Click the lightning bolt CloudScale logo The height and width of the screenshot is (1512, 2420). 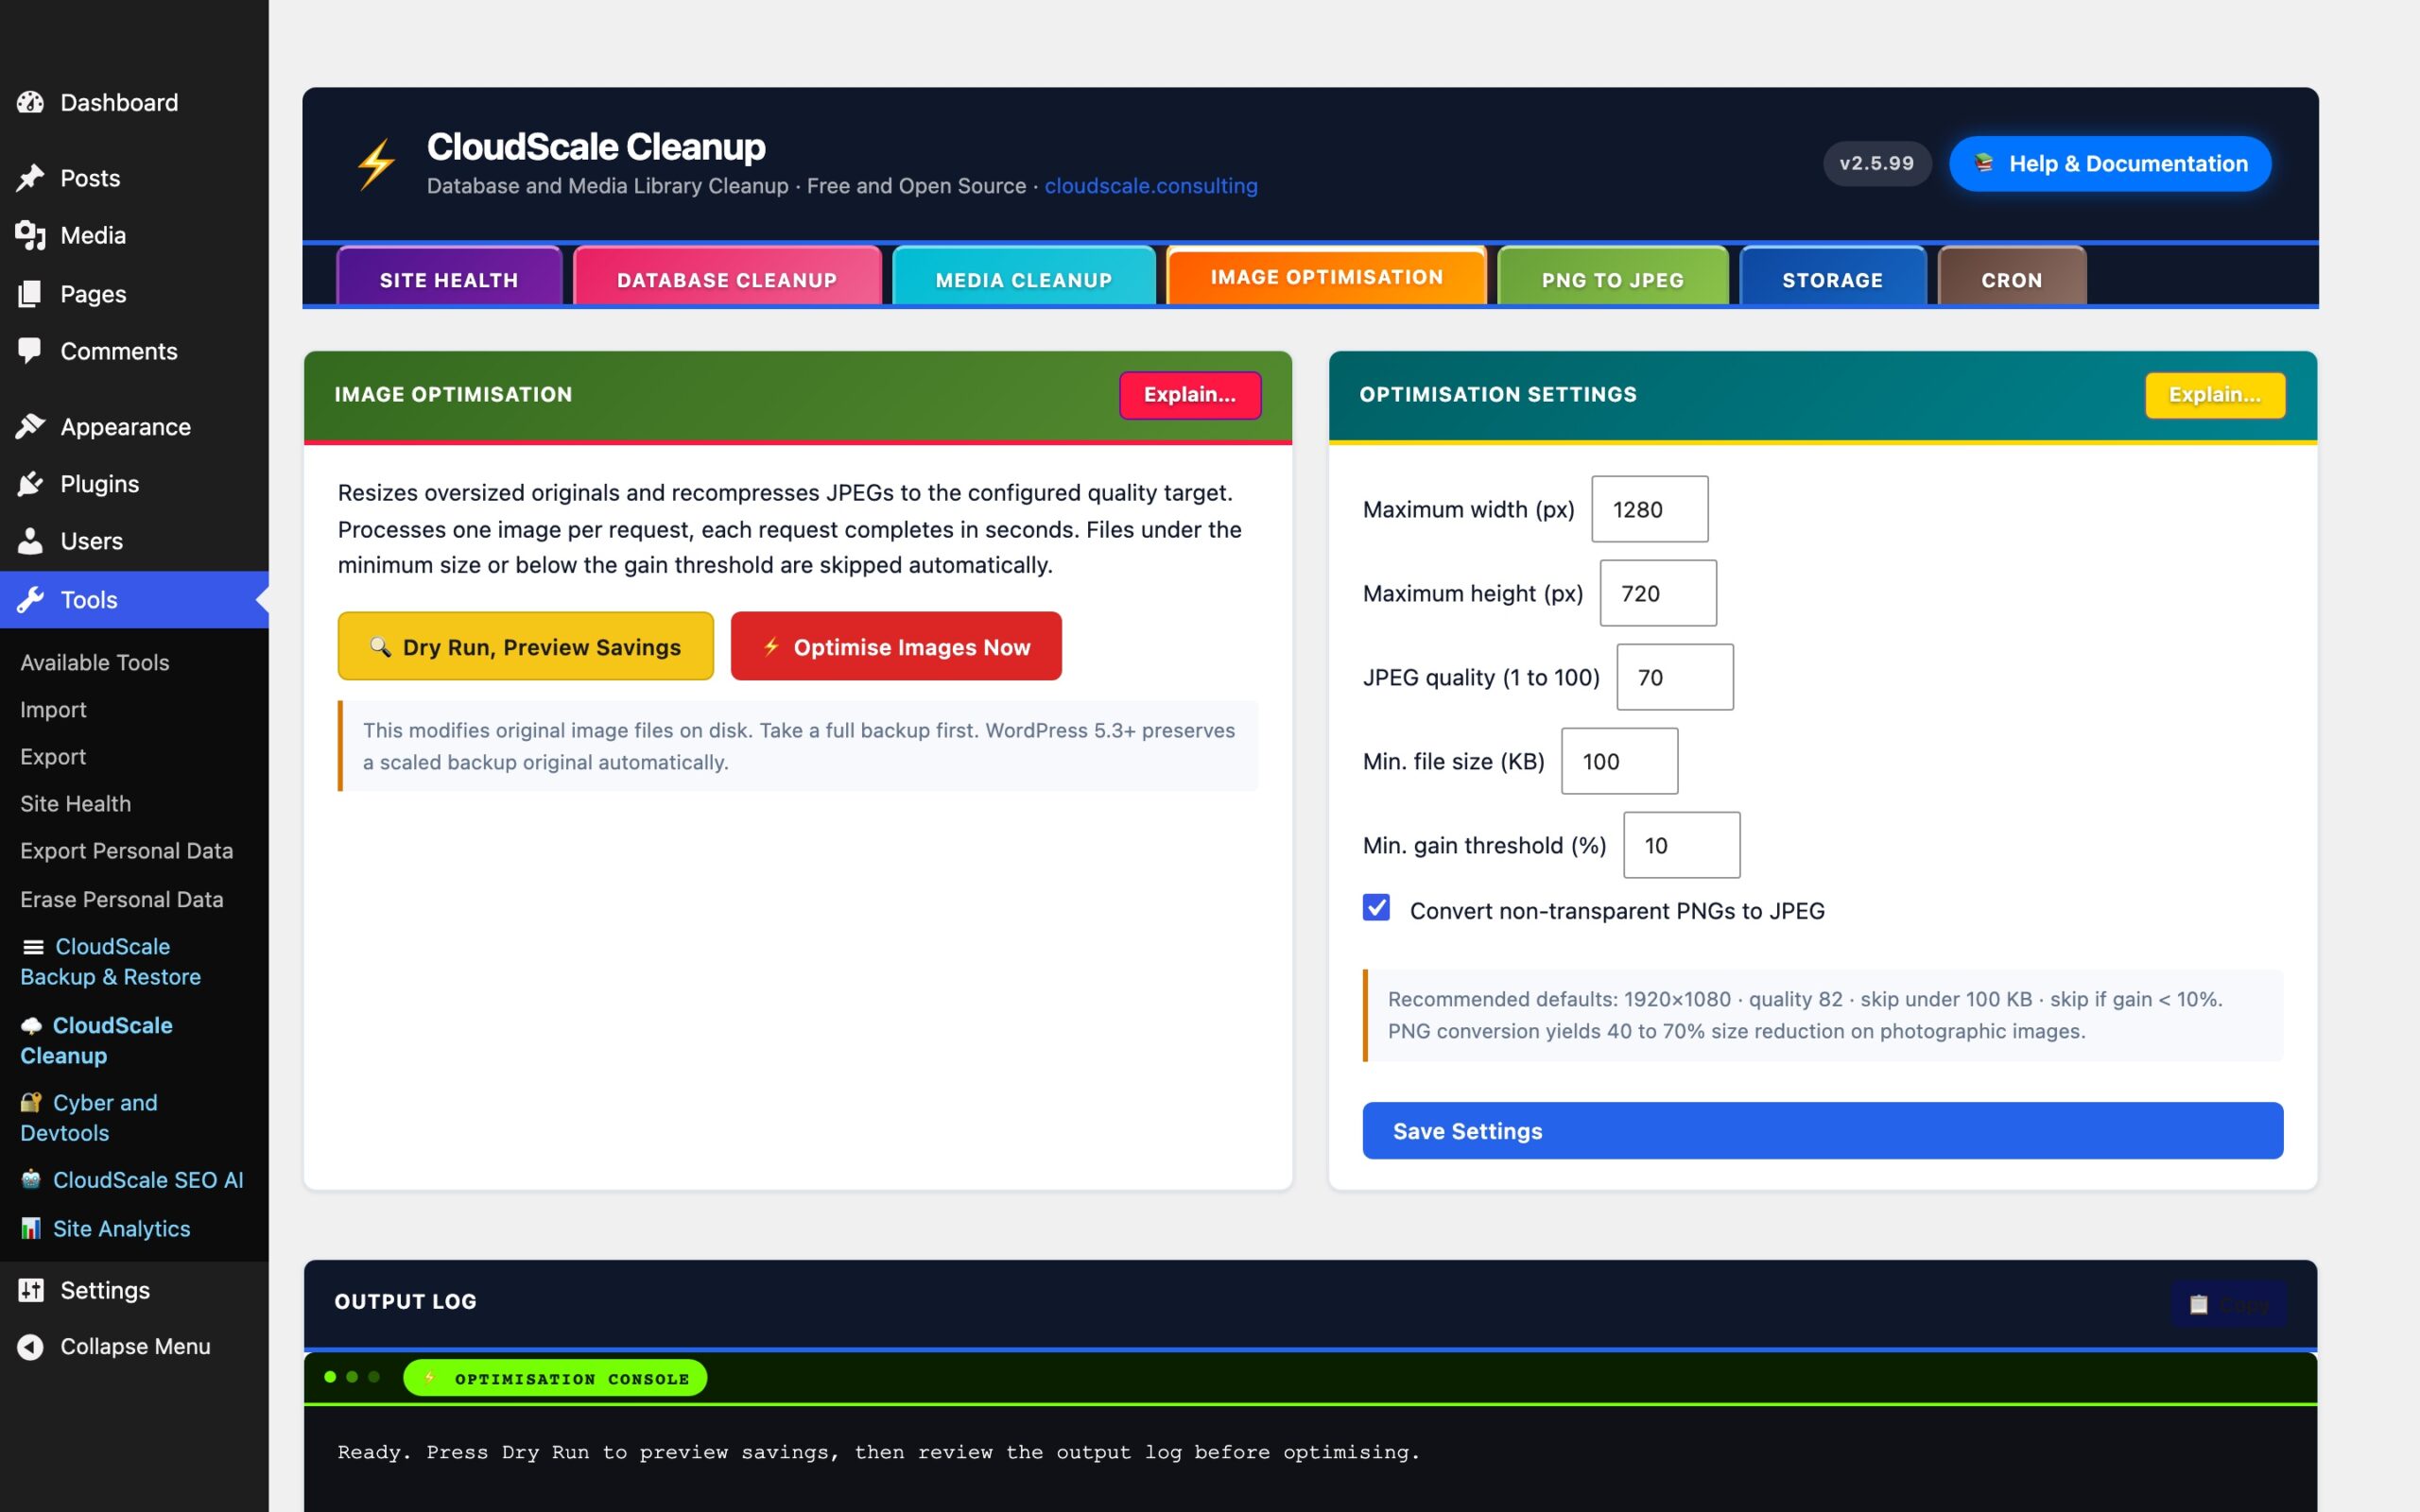click(x=376, y=164)
